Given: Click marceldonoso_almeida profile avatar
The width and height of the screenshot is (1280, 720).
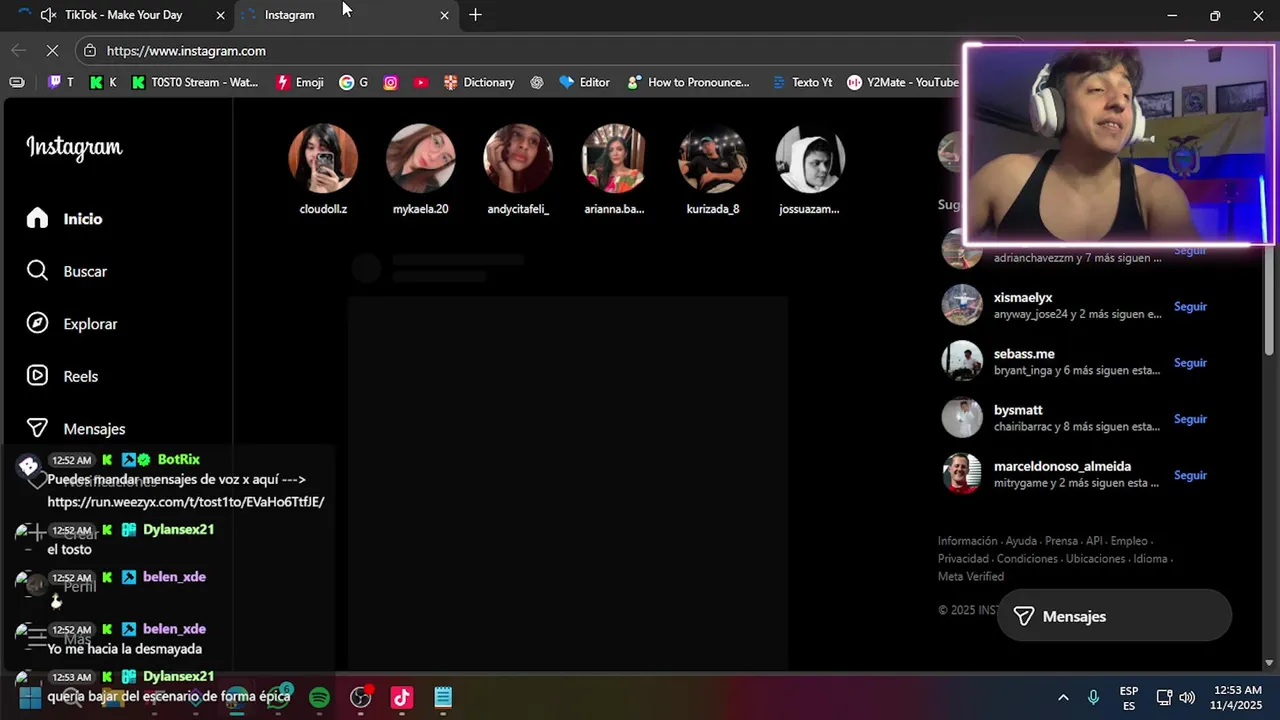Looking at the screenshot, I should [x=962, y=473].
